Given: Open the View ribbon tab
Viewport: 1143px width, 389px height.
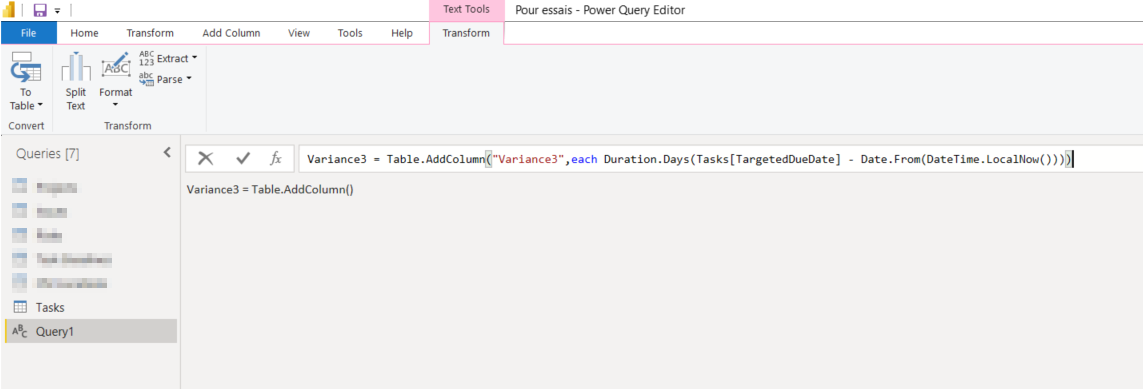Looking at the screenshot, I should [299, 33].
